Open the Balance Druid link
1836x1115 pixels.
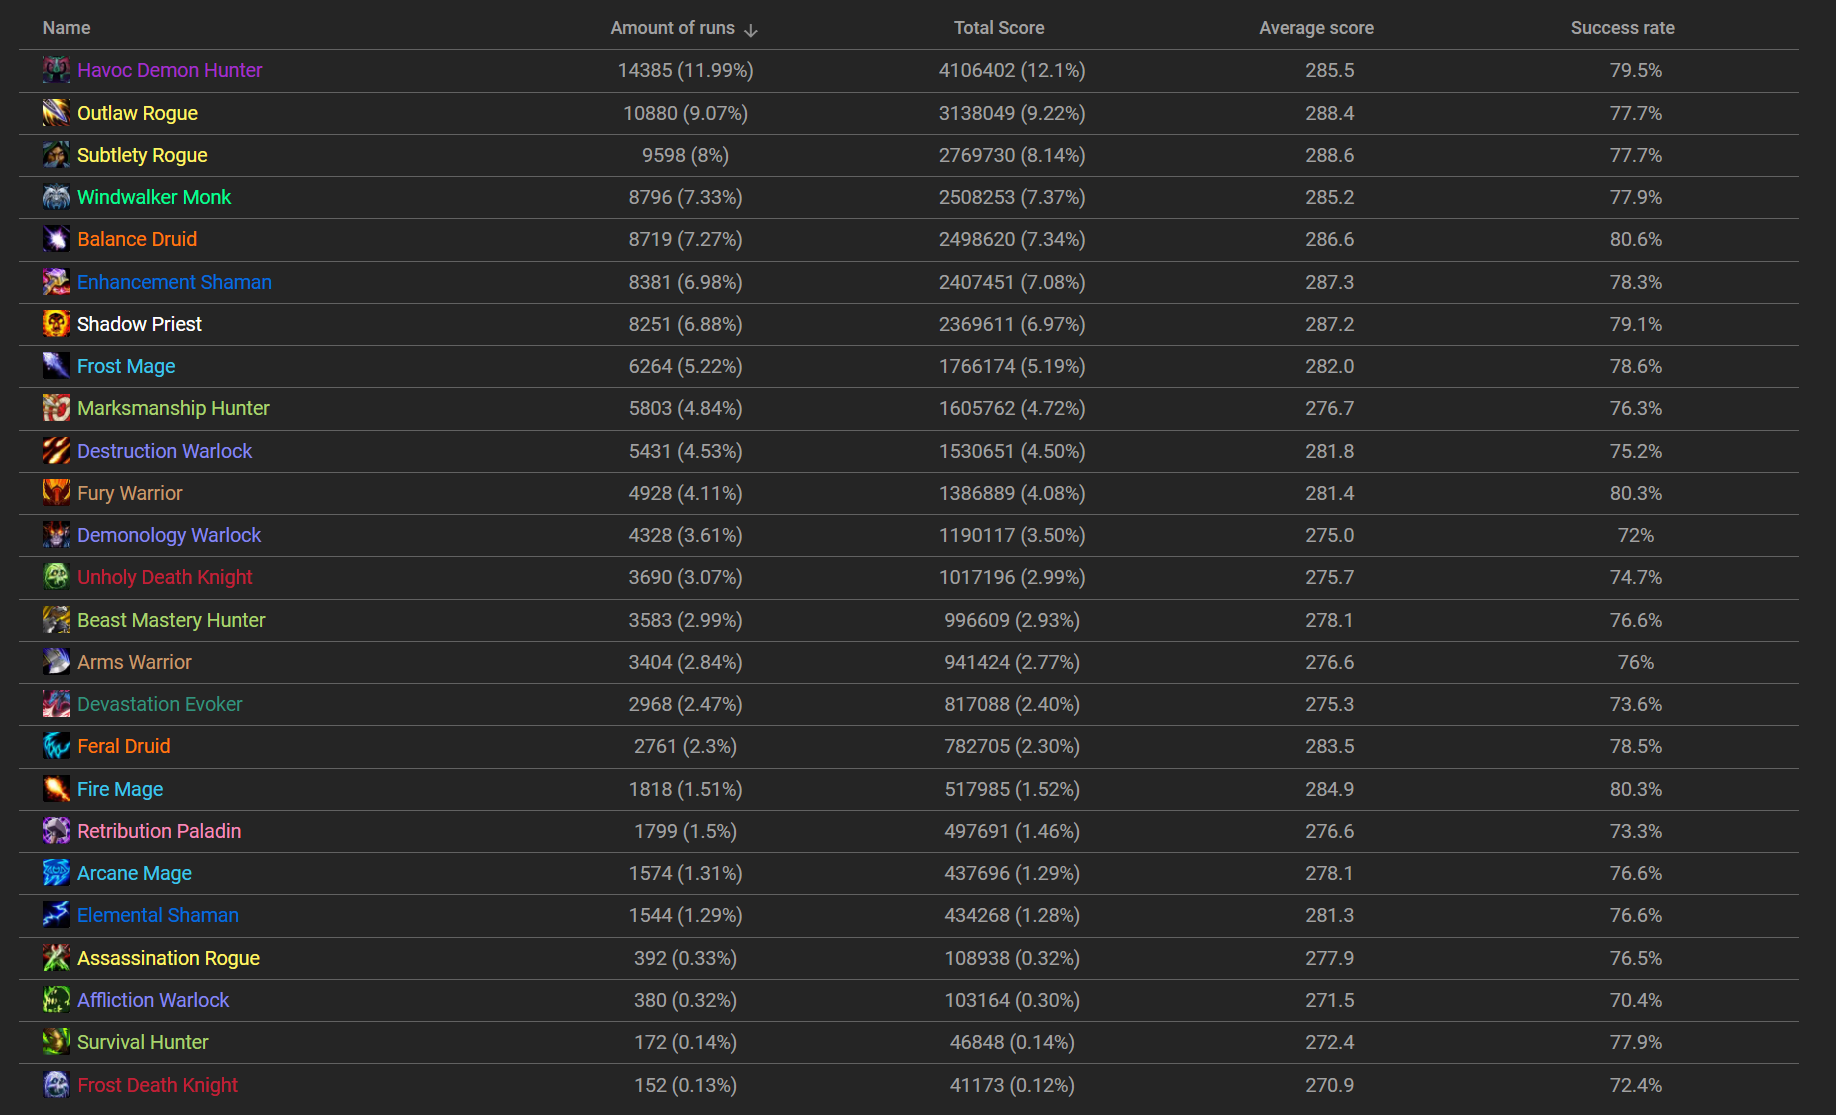137,239
